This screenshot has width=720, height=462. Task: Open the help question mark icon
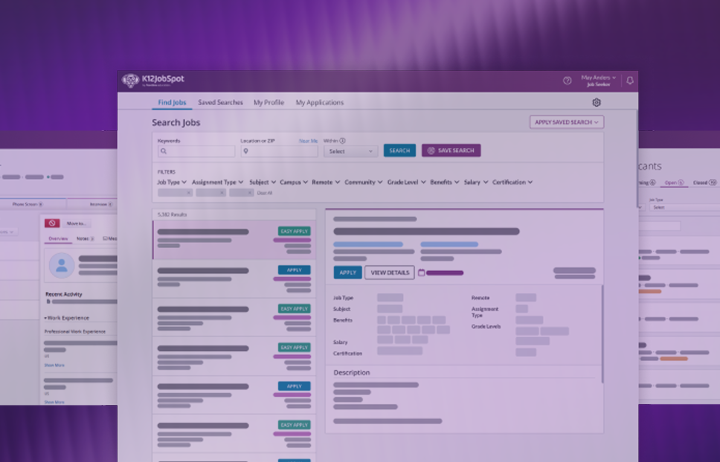pyautogui.click(x=567, y=81)
